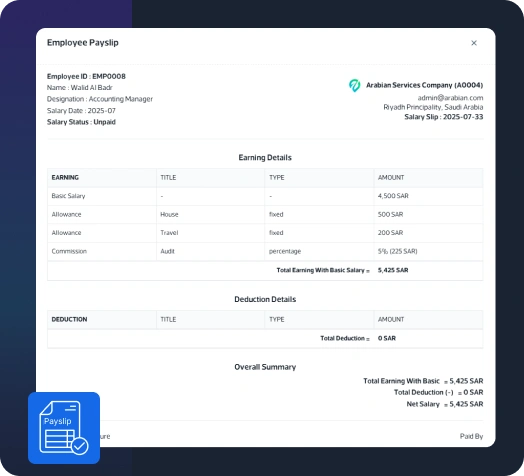Click the EARNING column header
The width and height of the screenshot is (524, 476).
point(65,177)
